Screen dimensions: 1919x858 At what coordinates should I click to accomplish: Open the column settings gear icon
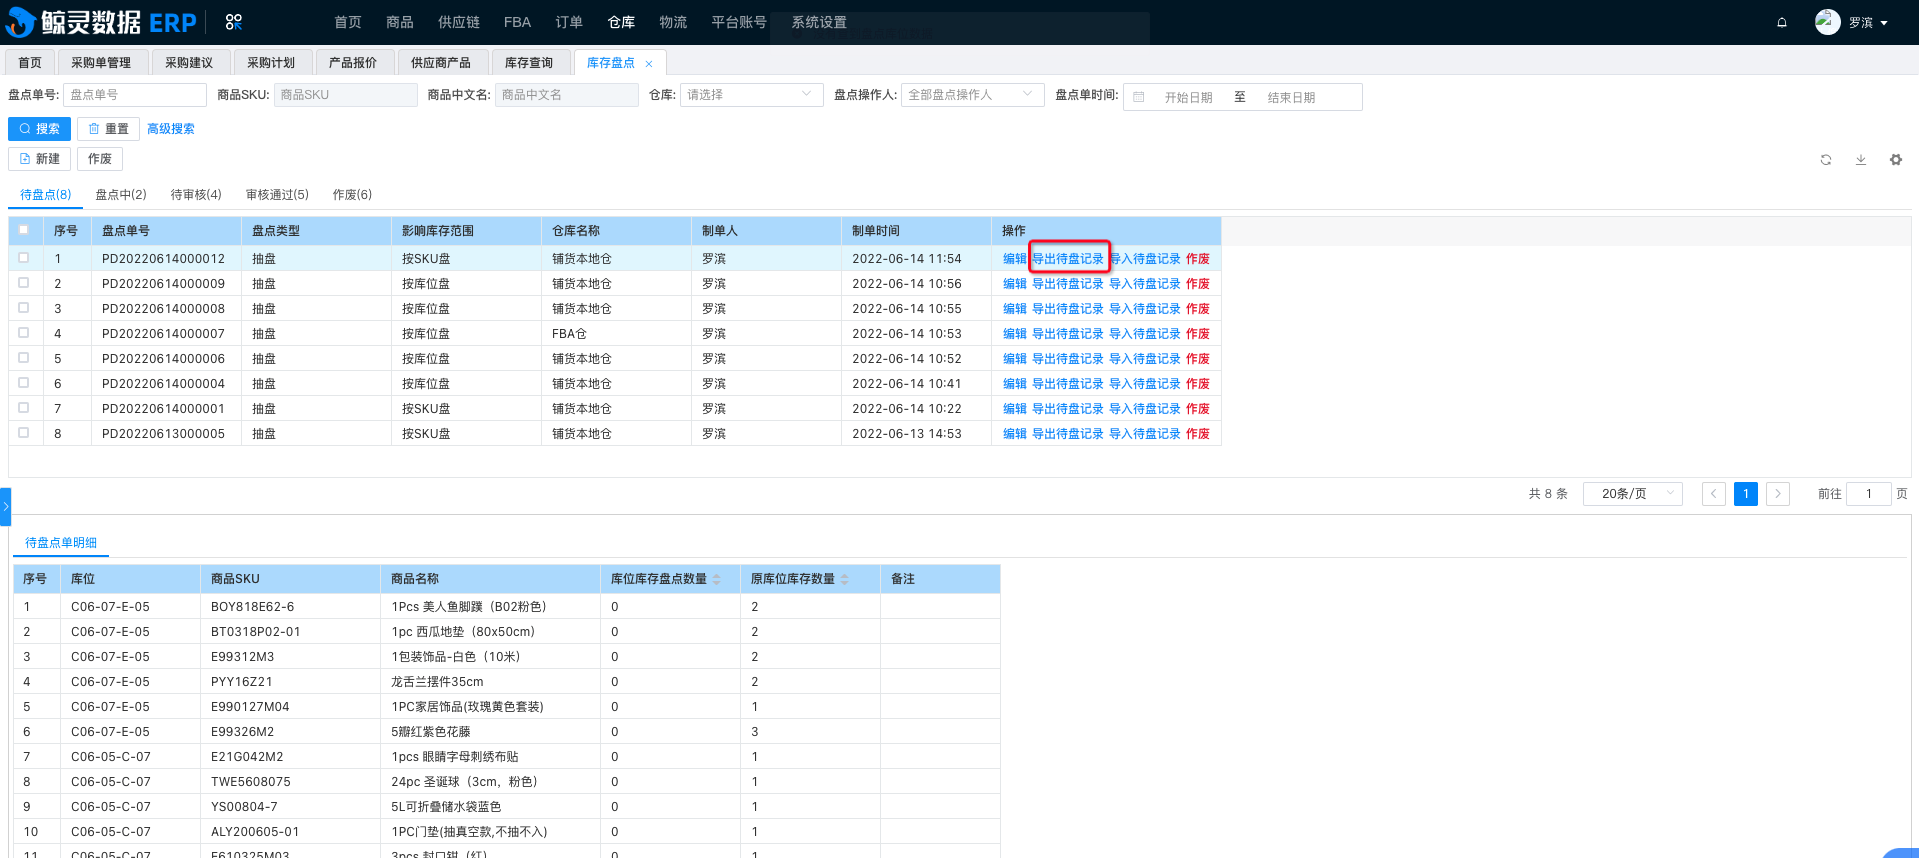tap(1896, 159)
